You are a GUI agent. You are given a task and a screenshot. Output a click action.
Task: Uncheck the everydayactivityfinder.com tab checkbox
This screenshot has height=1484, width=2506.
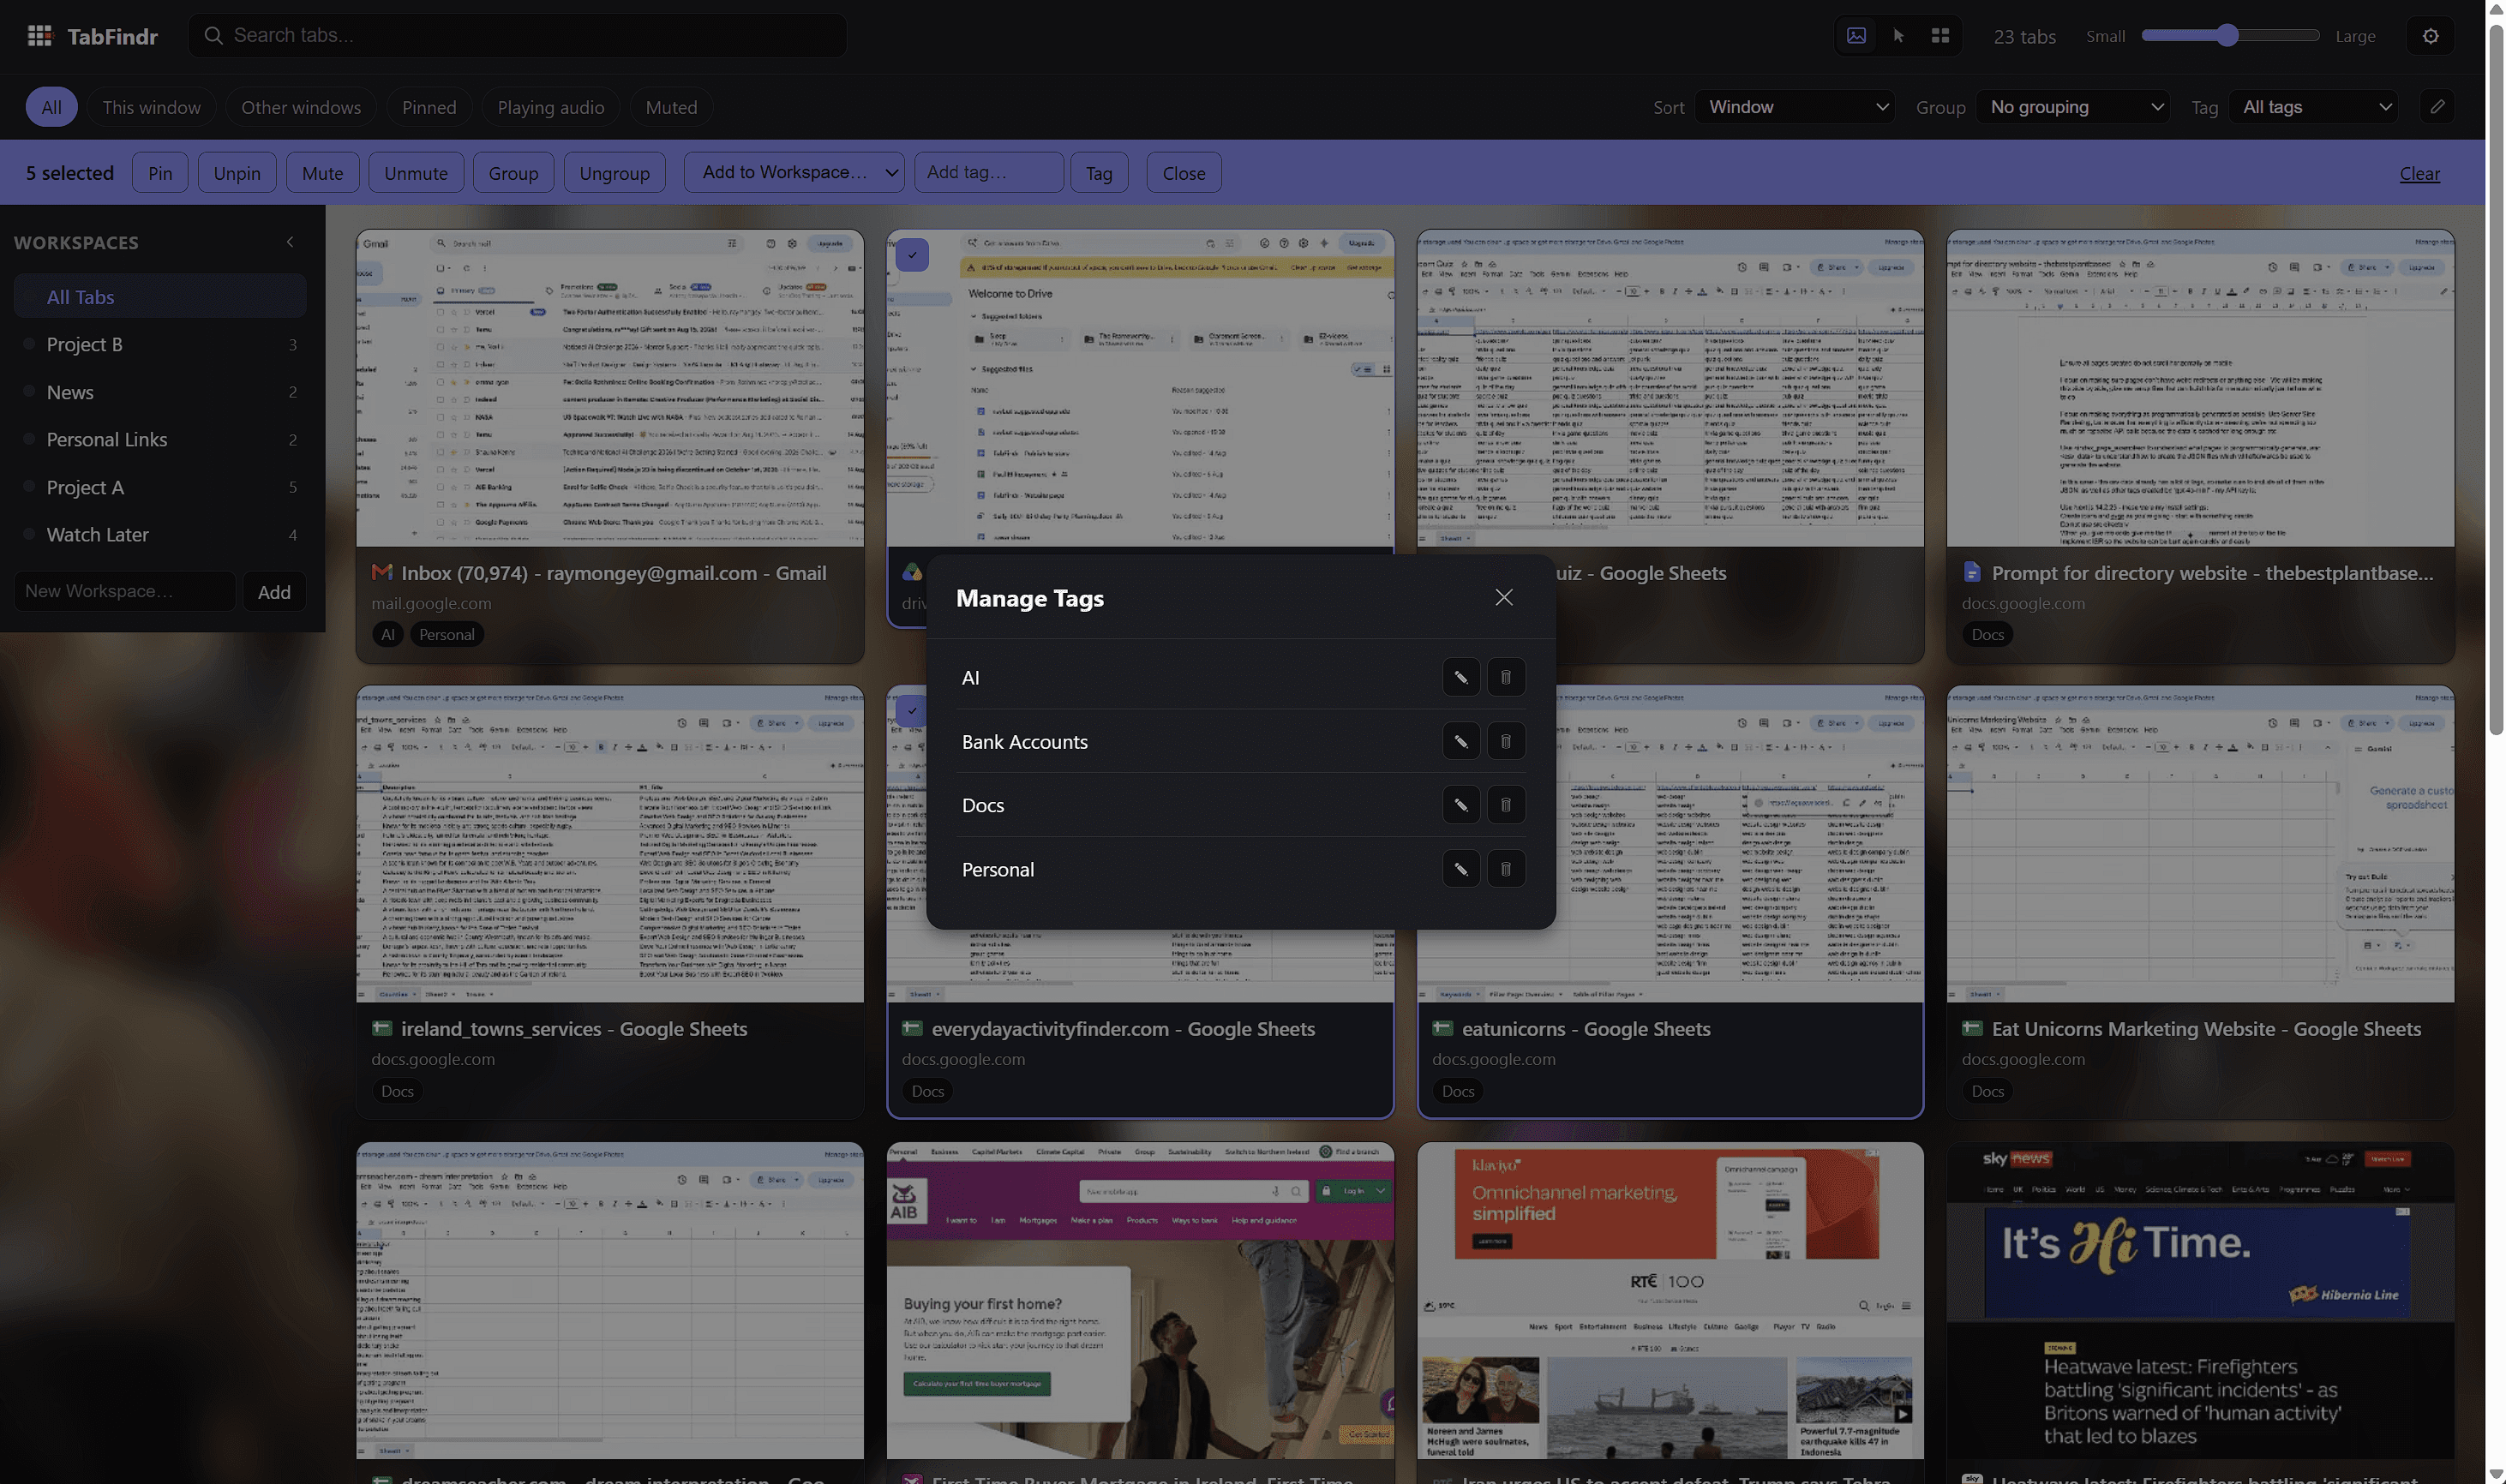coord(912,711)
